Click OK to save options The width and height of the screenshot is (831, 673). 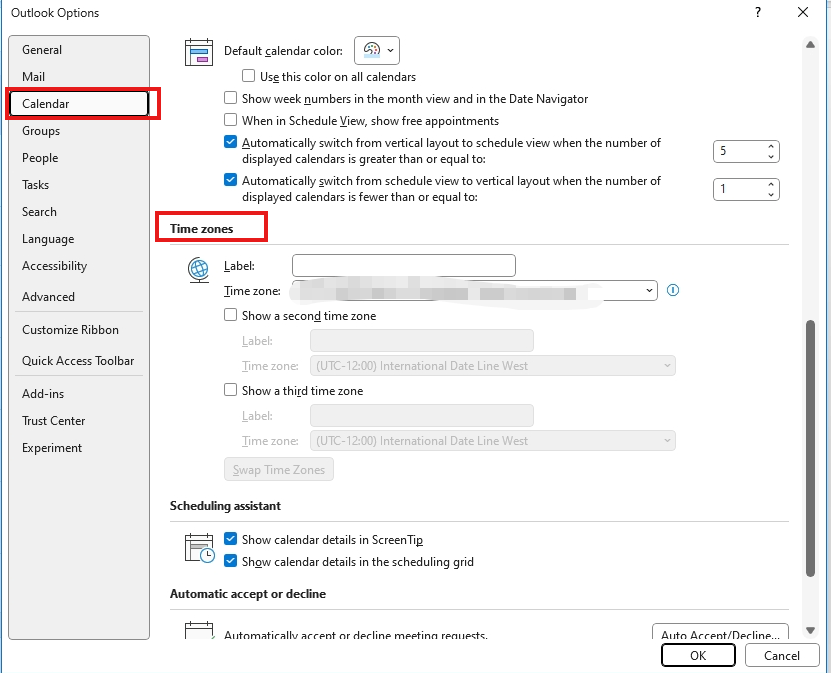click(698, 656)
